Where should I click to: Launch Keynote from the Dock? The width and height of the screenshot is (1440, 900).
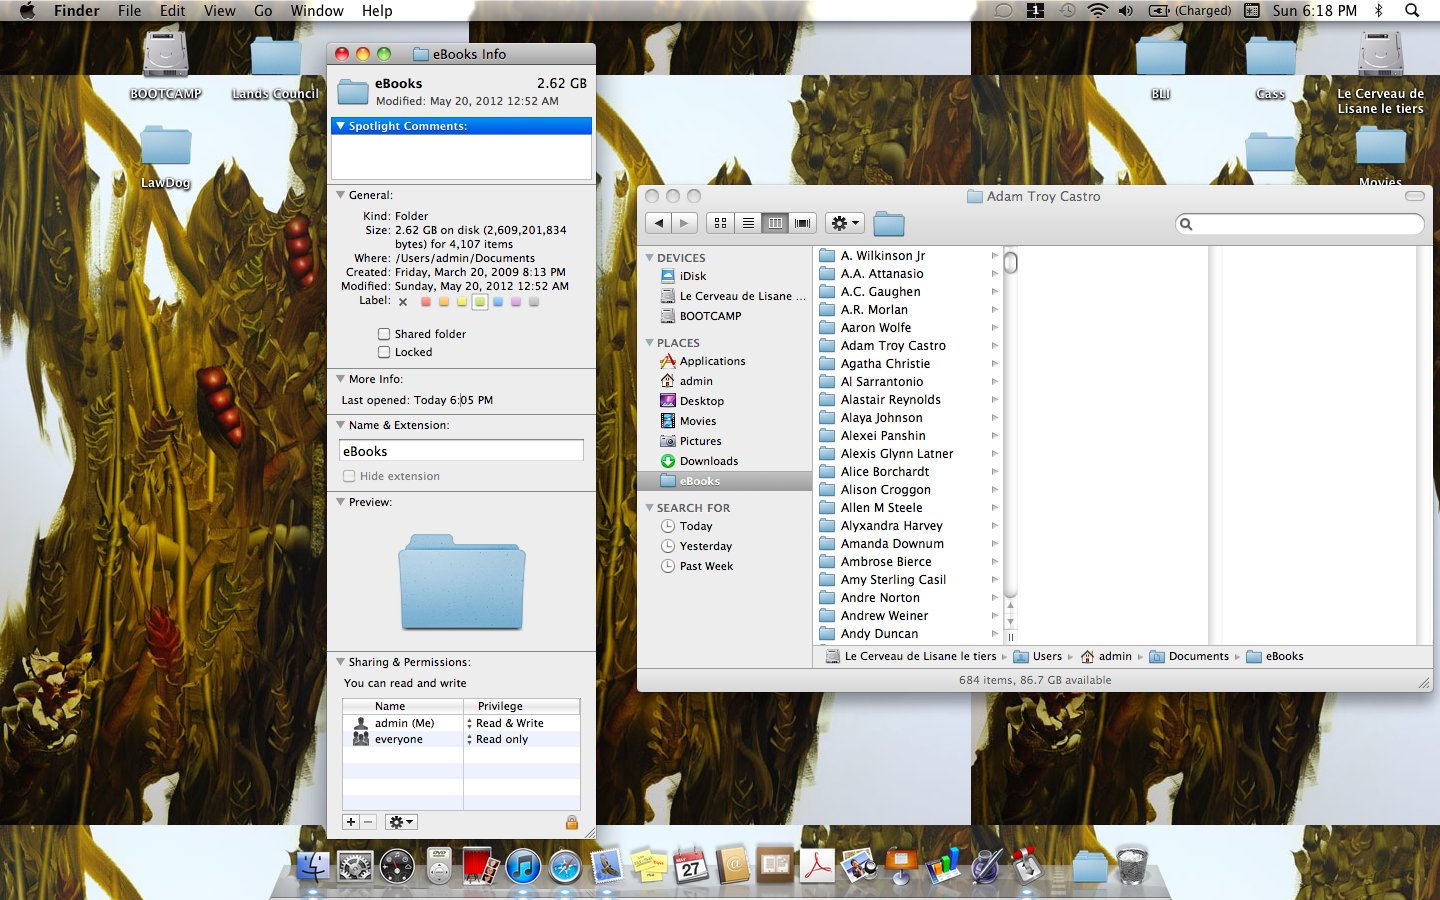point(901,866)
